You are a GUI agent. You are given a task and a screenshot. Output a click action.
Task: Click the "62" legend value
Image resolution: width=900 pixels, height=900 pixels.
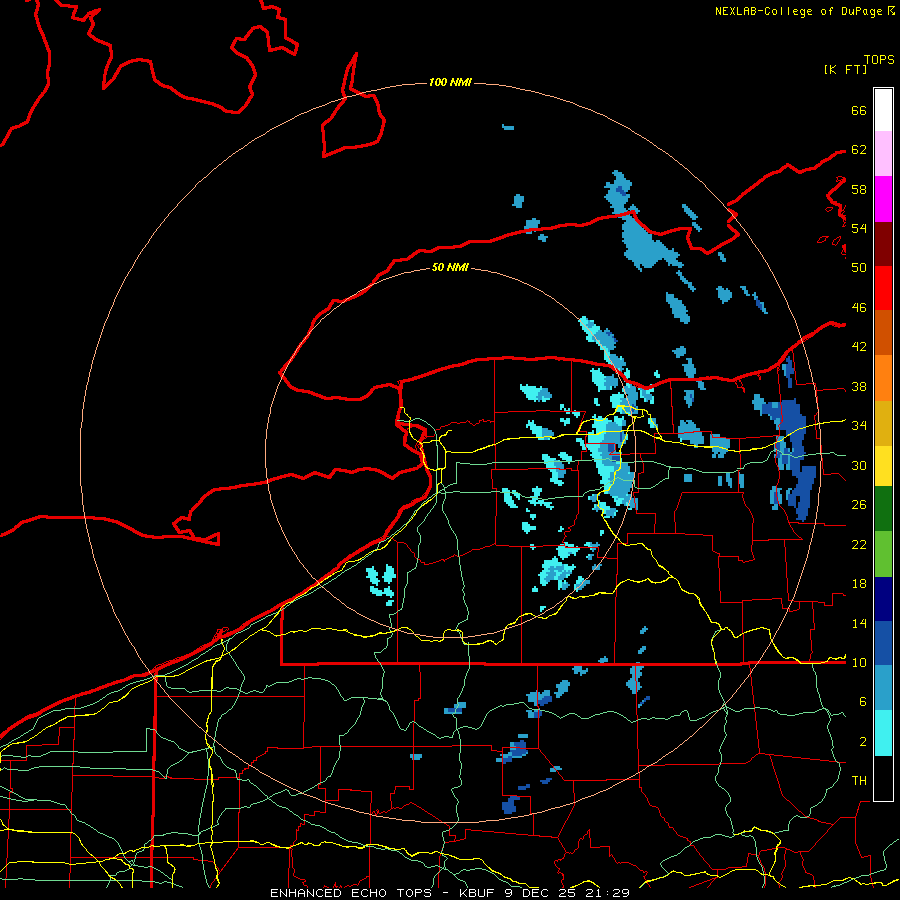[859, 150]
